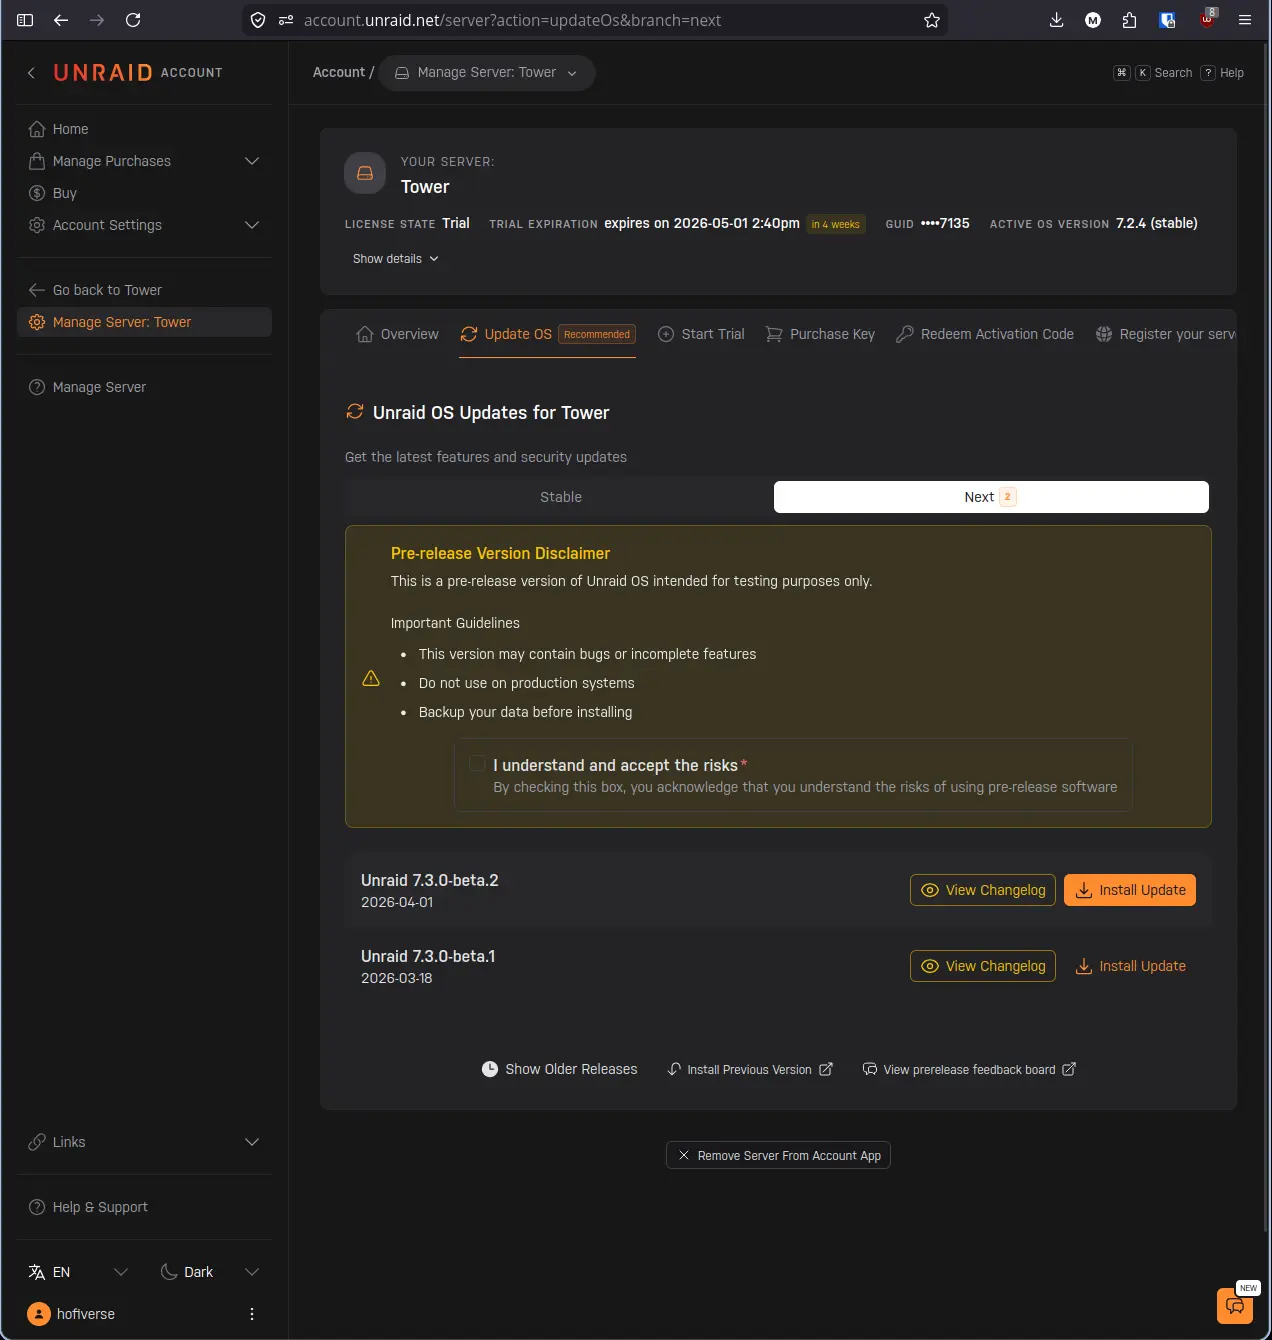Click the active OS version 7.2.4 (stable)
1272x1340 pixels.
[1157, 223]
